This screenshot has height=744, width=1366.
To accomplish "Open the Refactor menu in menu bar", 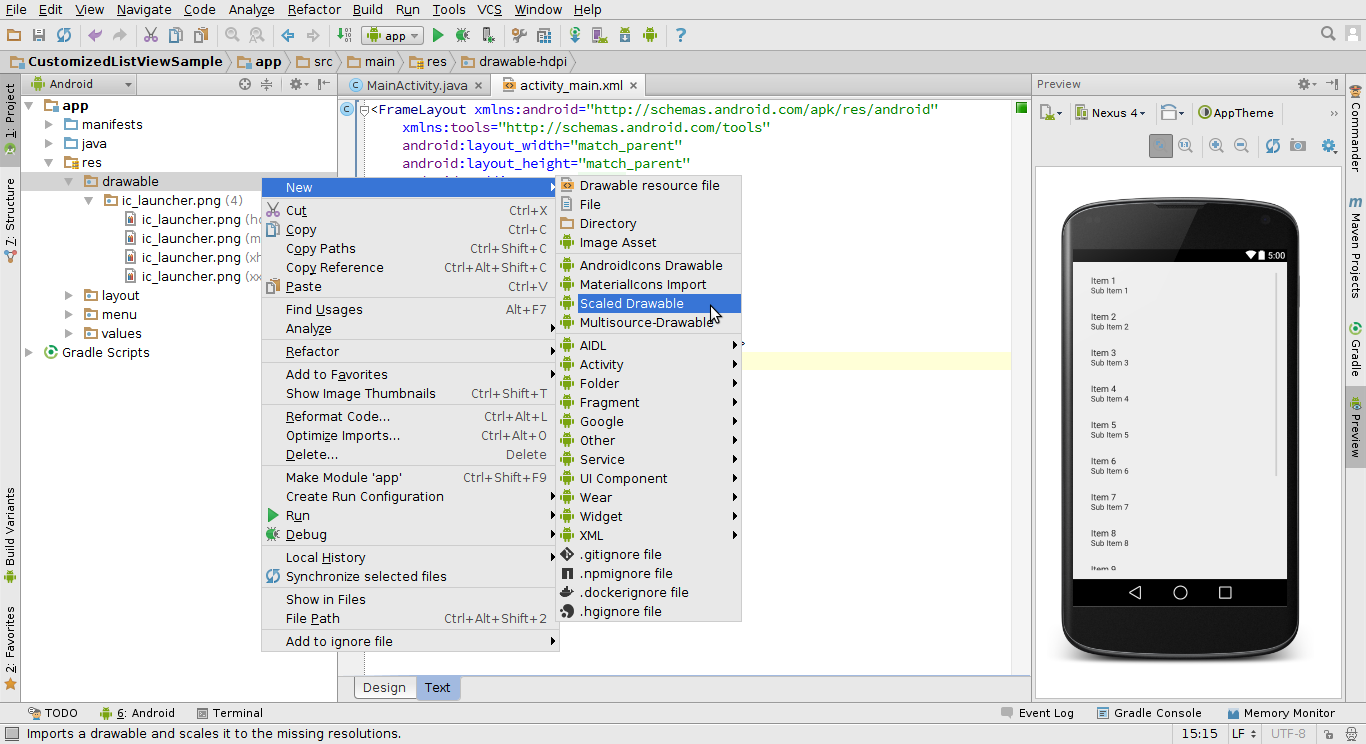I will click(314, 10).
